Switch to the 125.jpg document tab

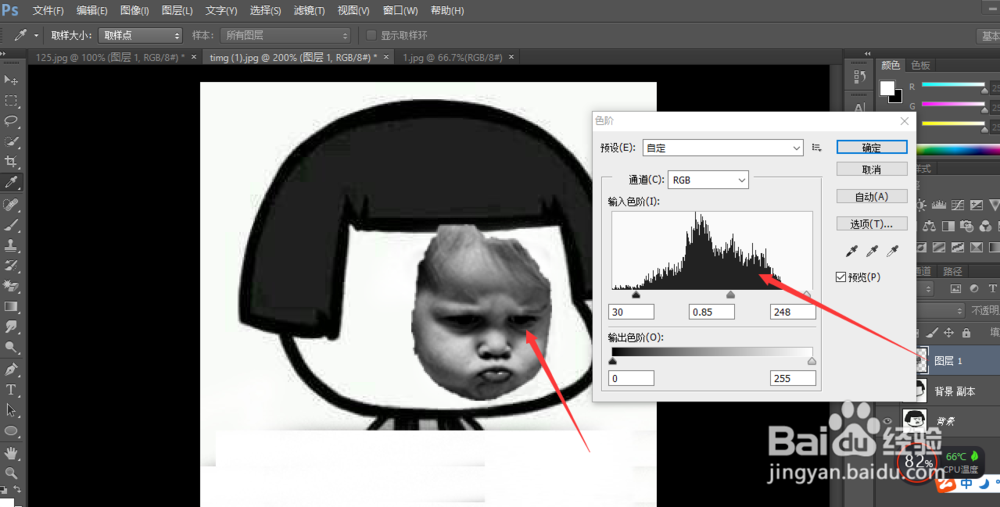point(110,57)
